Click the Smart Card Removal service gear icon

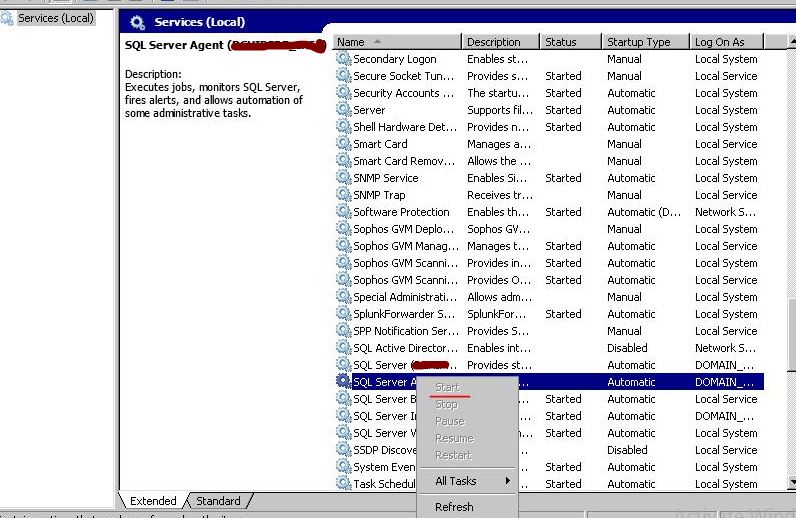point(344,160)
